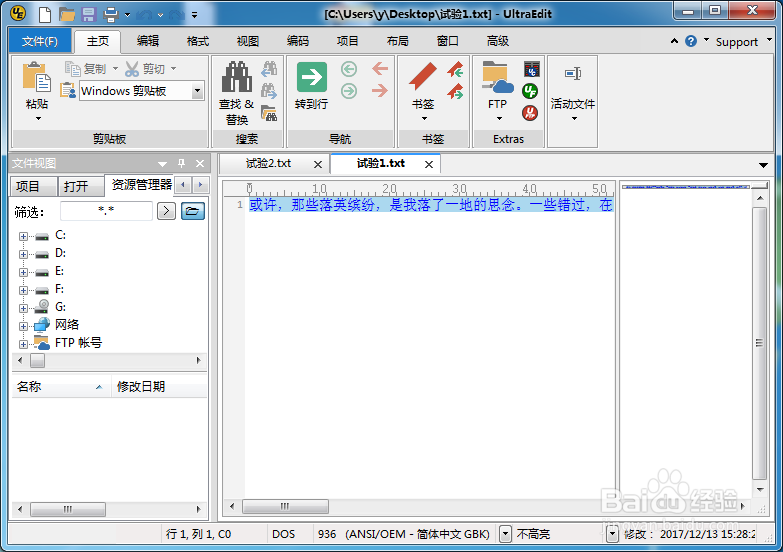Click the Print icon in title bar
The image size is (783, 552).
coord(111,14)
